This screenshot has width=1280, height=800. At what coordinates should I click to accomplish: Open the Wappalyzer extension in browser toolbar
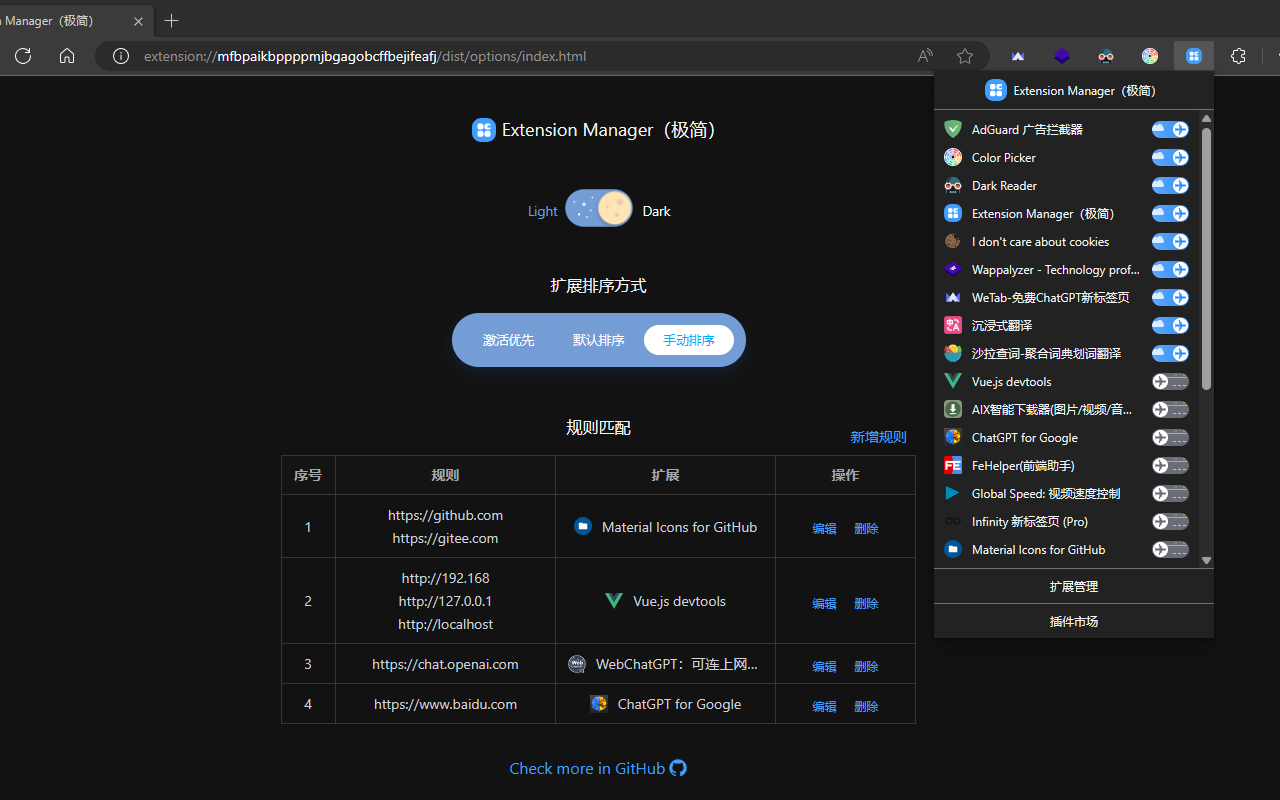[1062, 56]
